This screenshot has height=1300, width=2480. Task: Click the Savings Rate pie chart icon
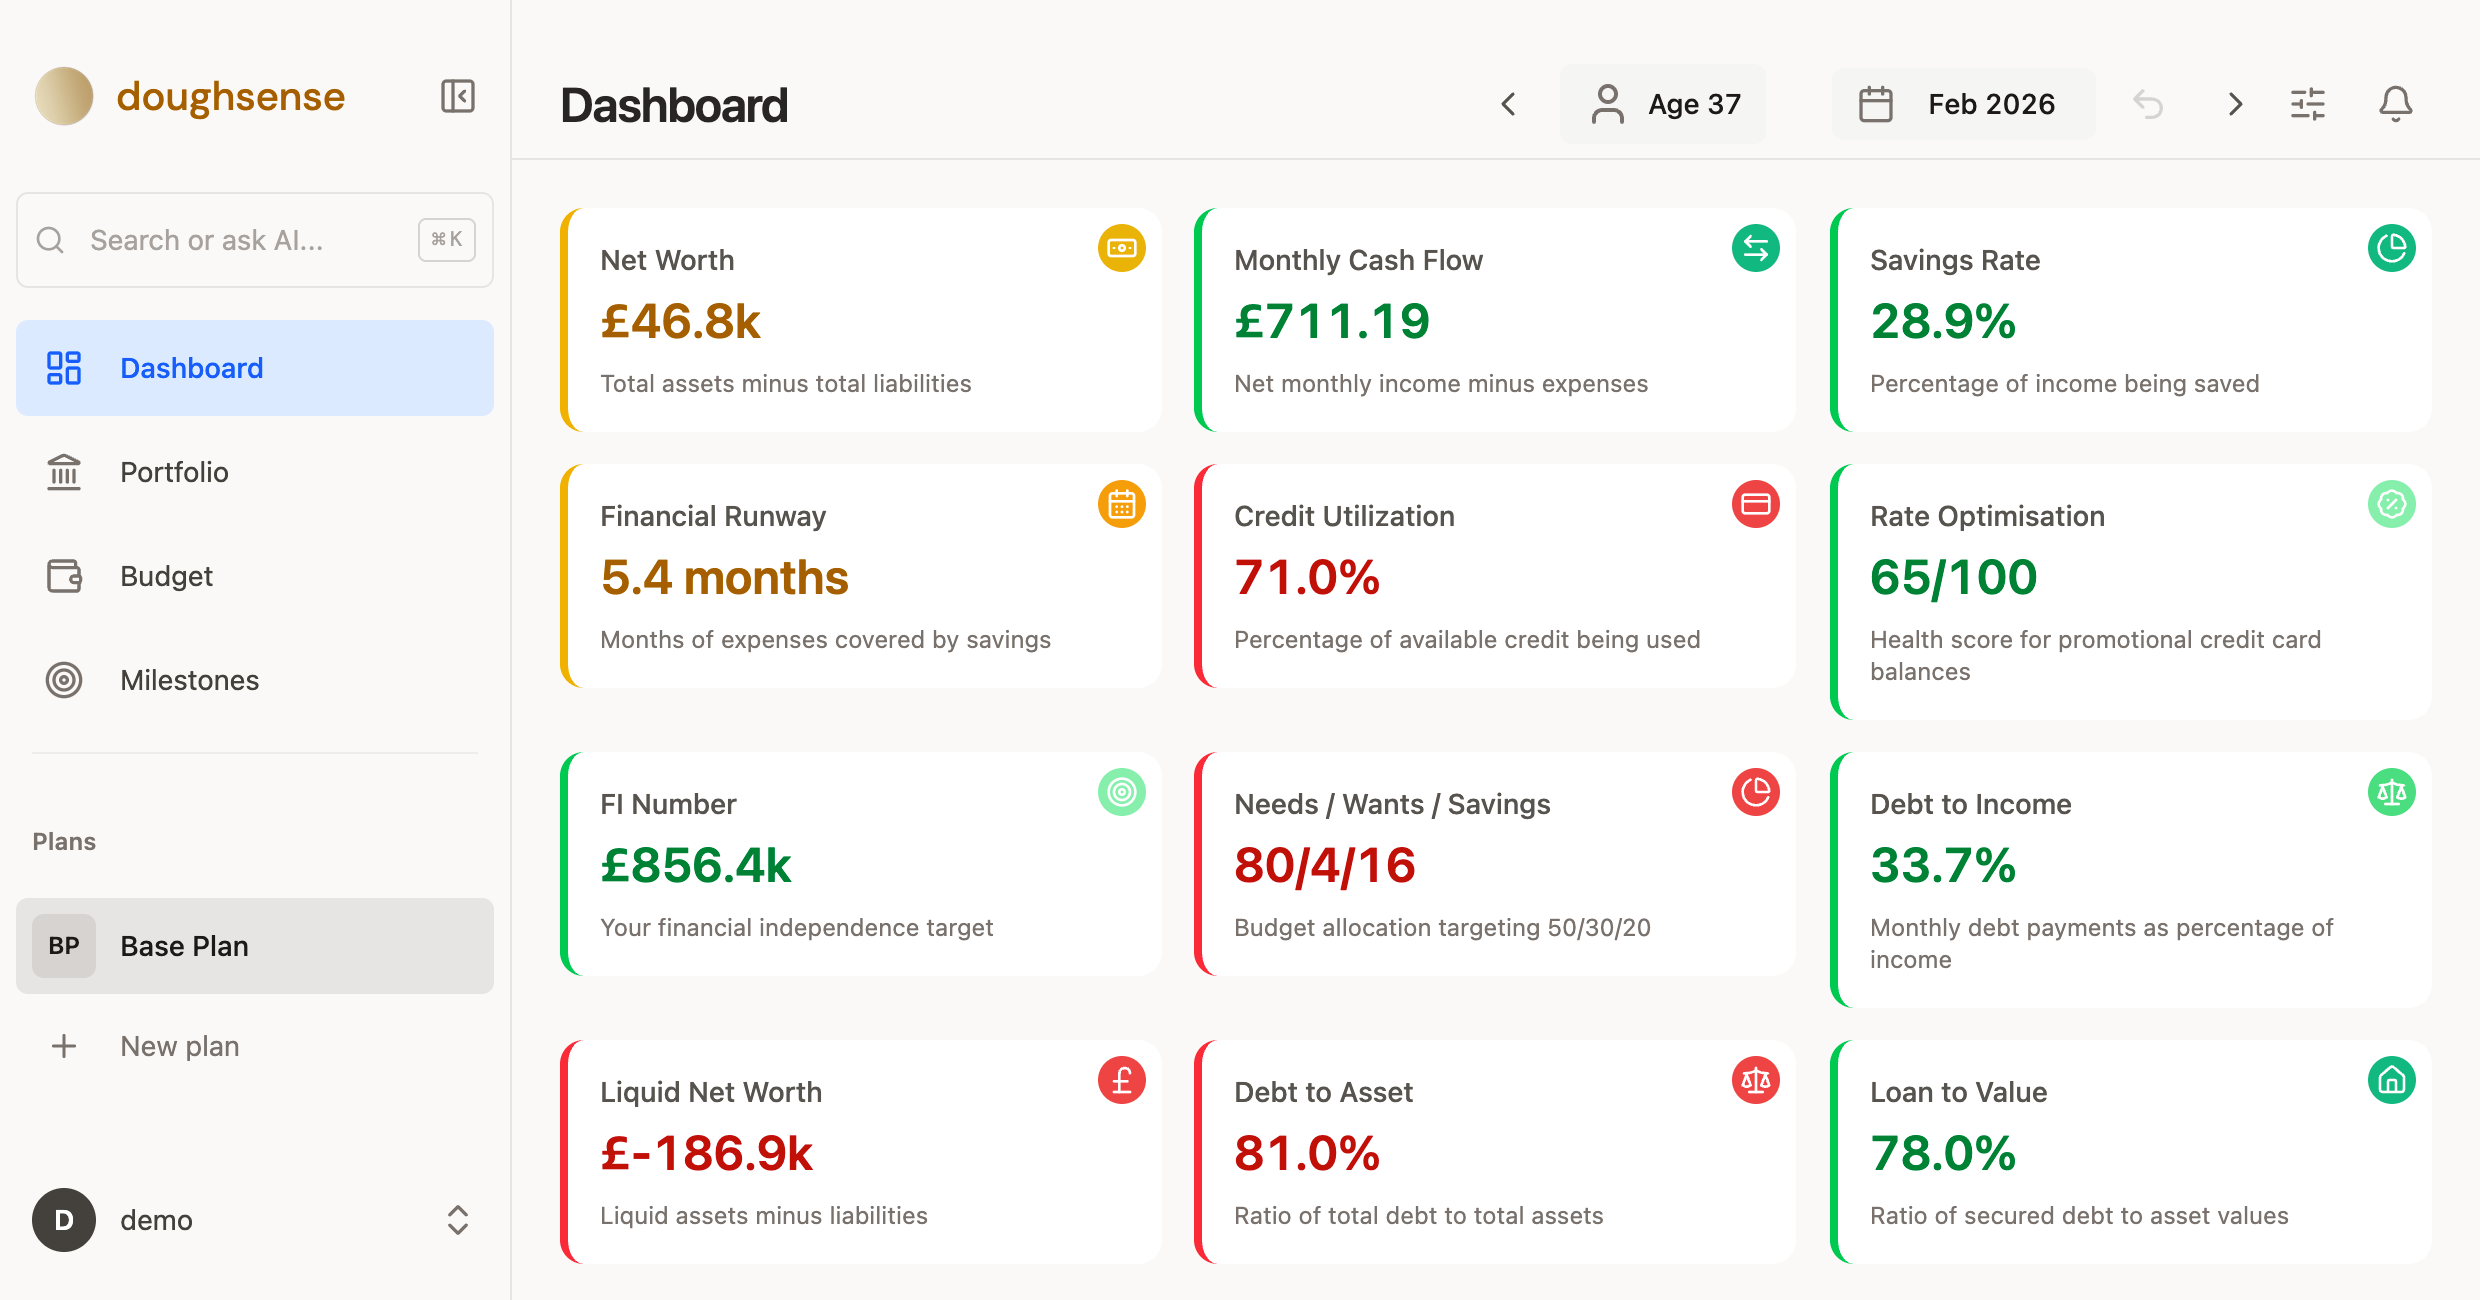tap(2392, 248)
